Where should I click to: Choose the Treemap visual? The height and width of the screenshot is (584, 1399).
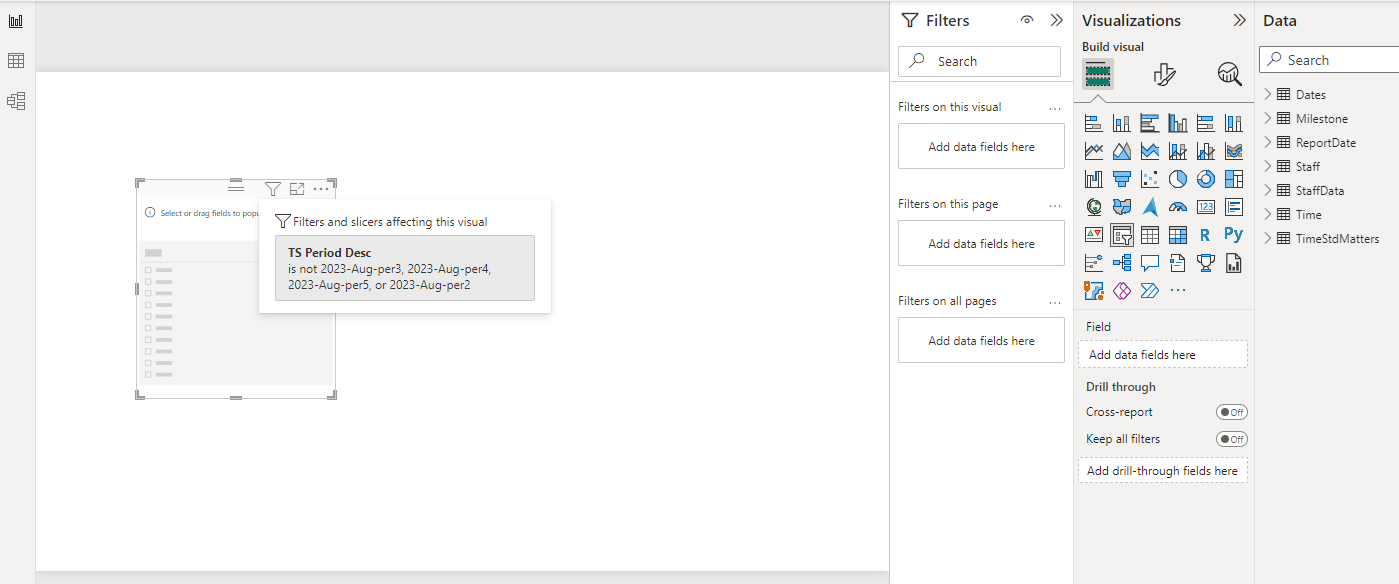tap(1234, 179)
